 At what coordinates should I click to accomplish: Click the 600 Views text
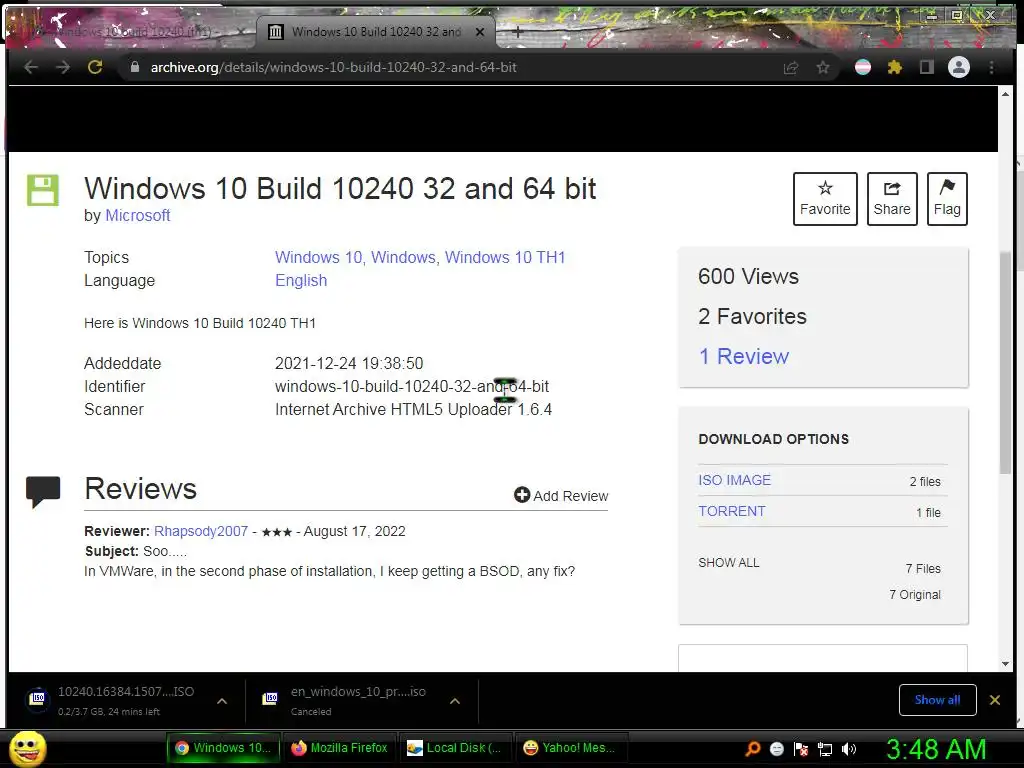click(x=748, y=276)
